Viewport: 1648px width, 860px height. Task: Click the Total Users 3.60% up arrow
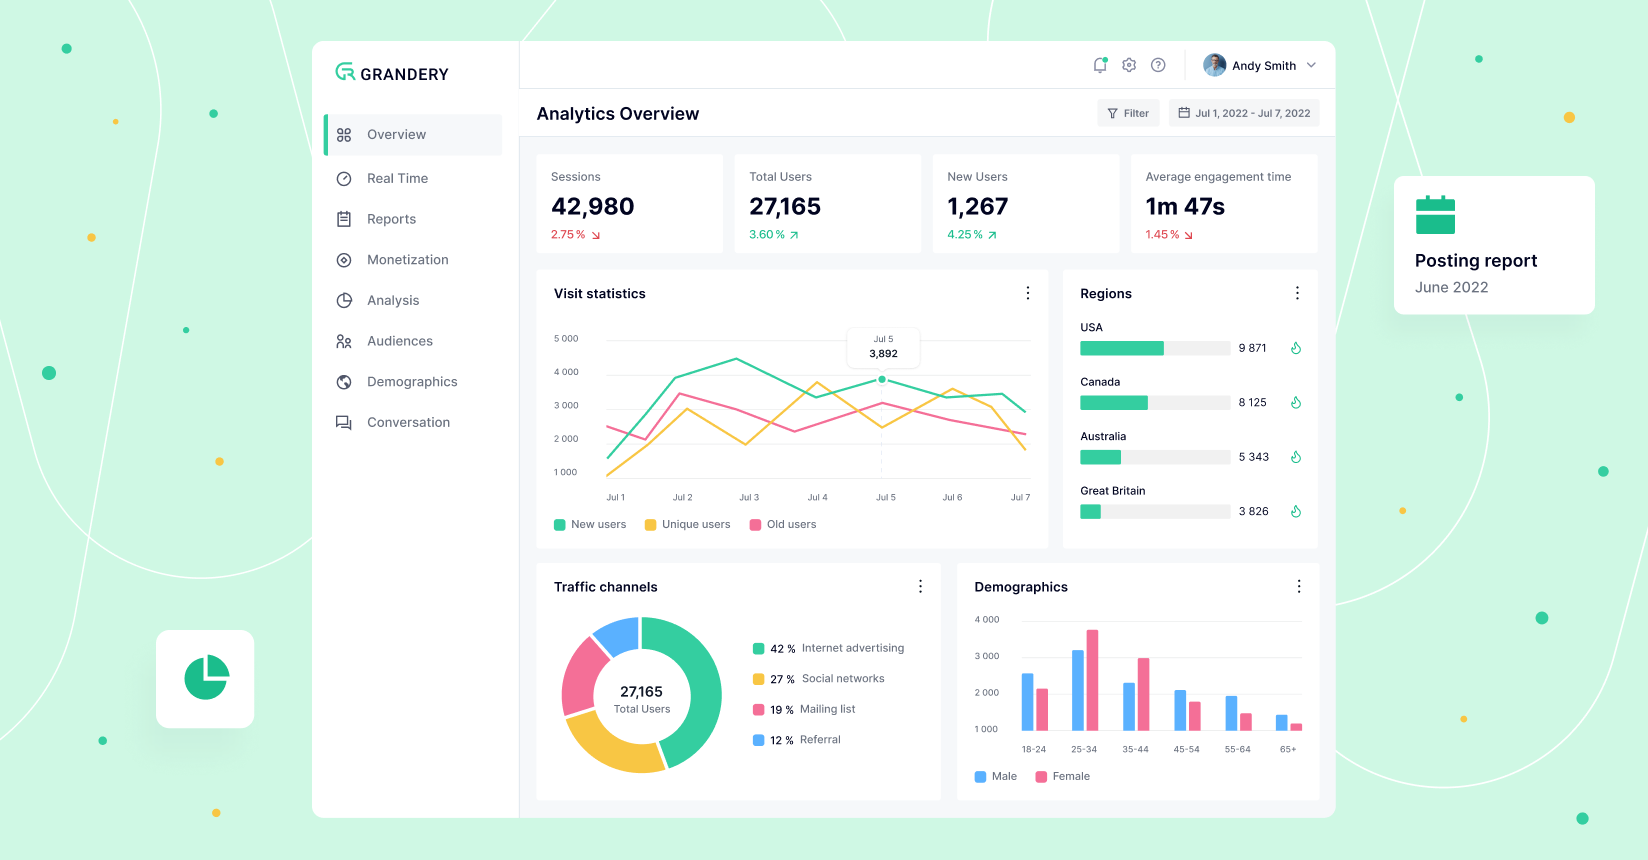[794, 235]
